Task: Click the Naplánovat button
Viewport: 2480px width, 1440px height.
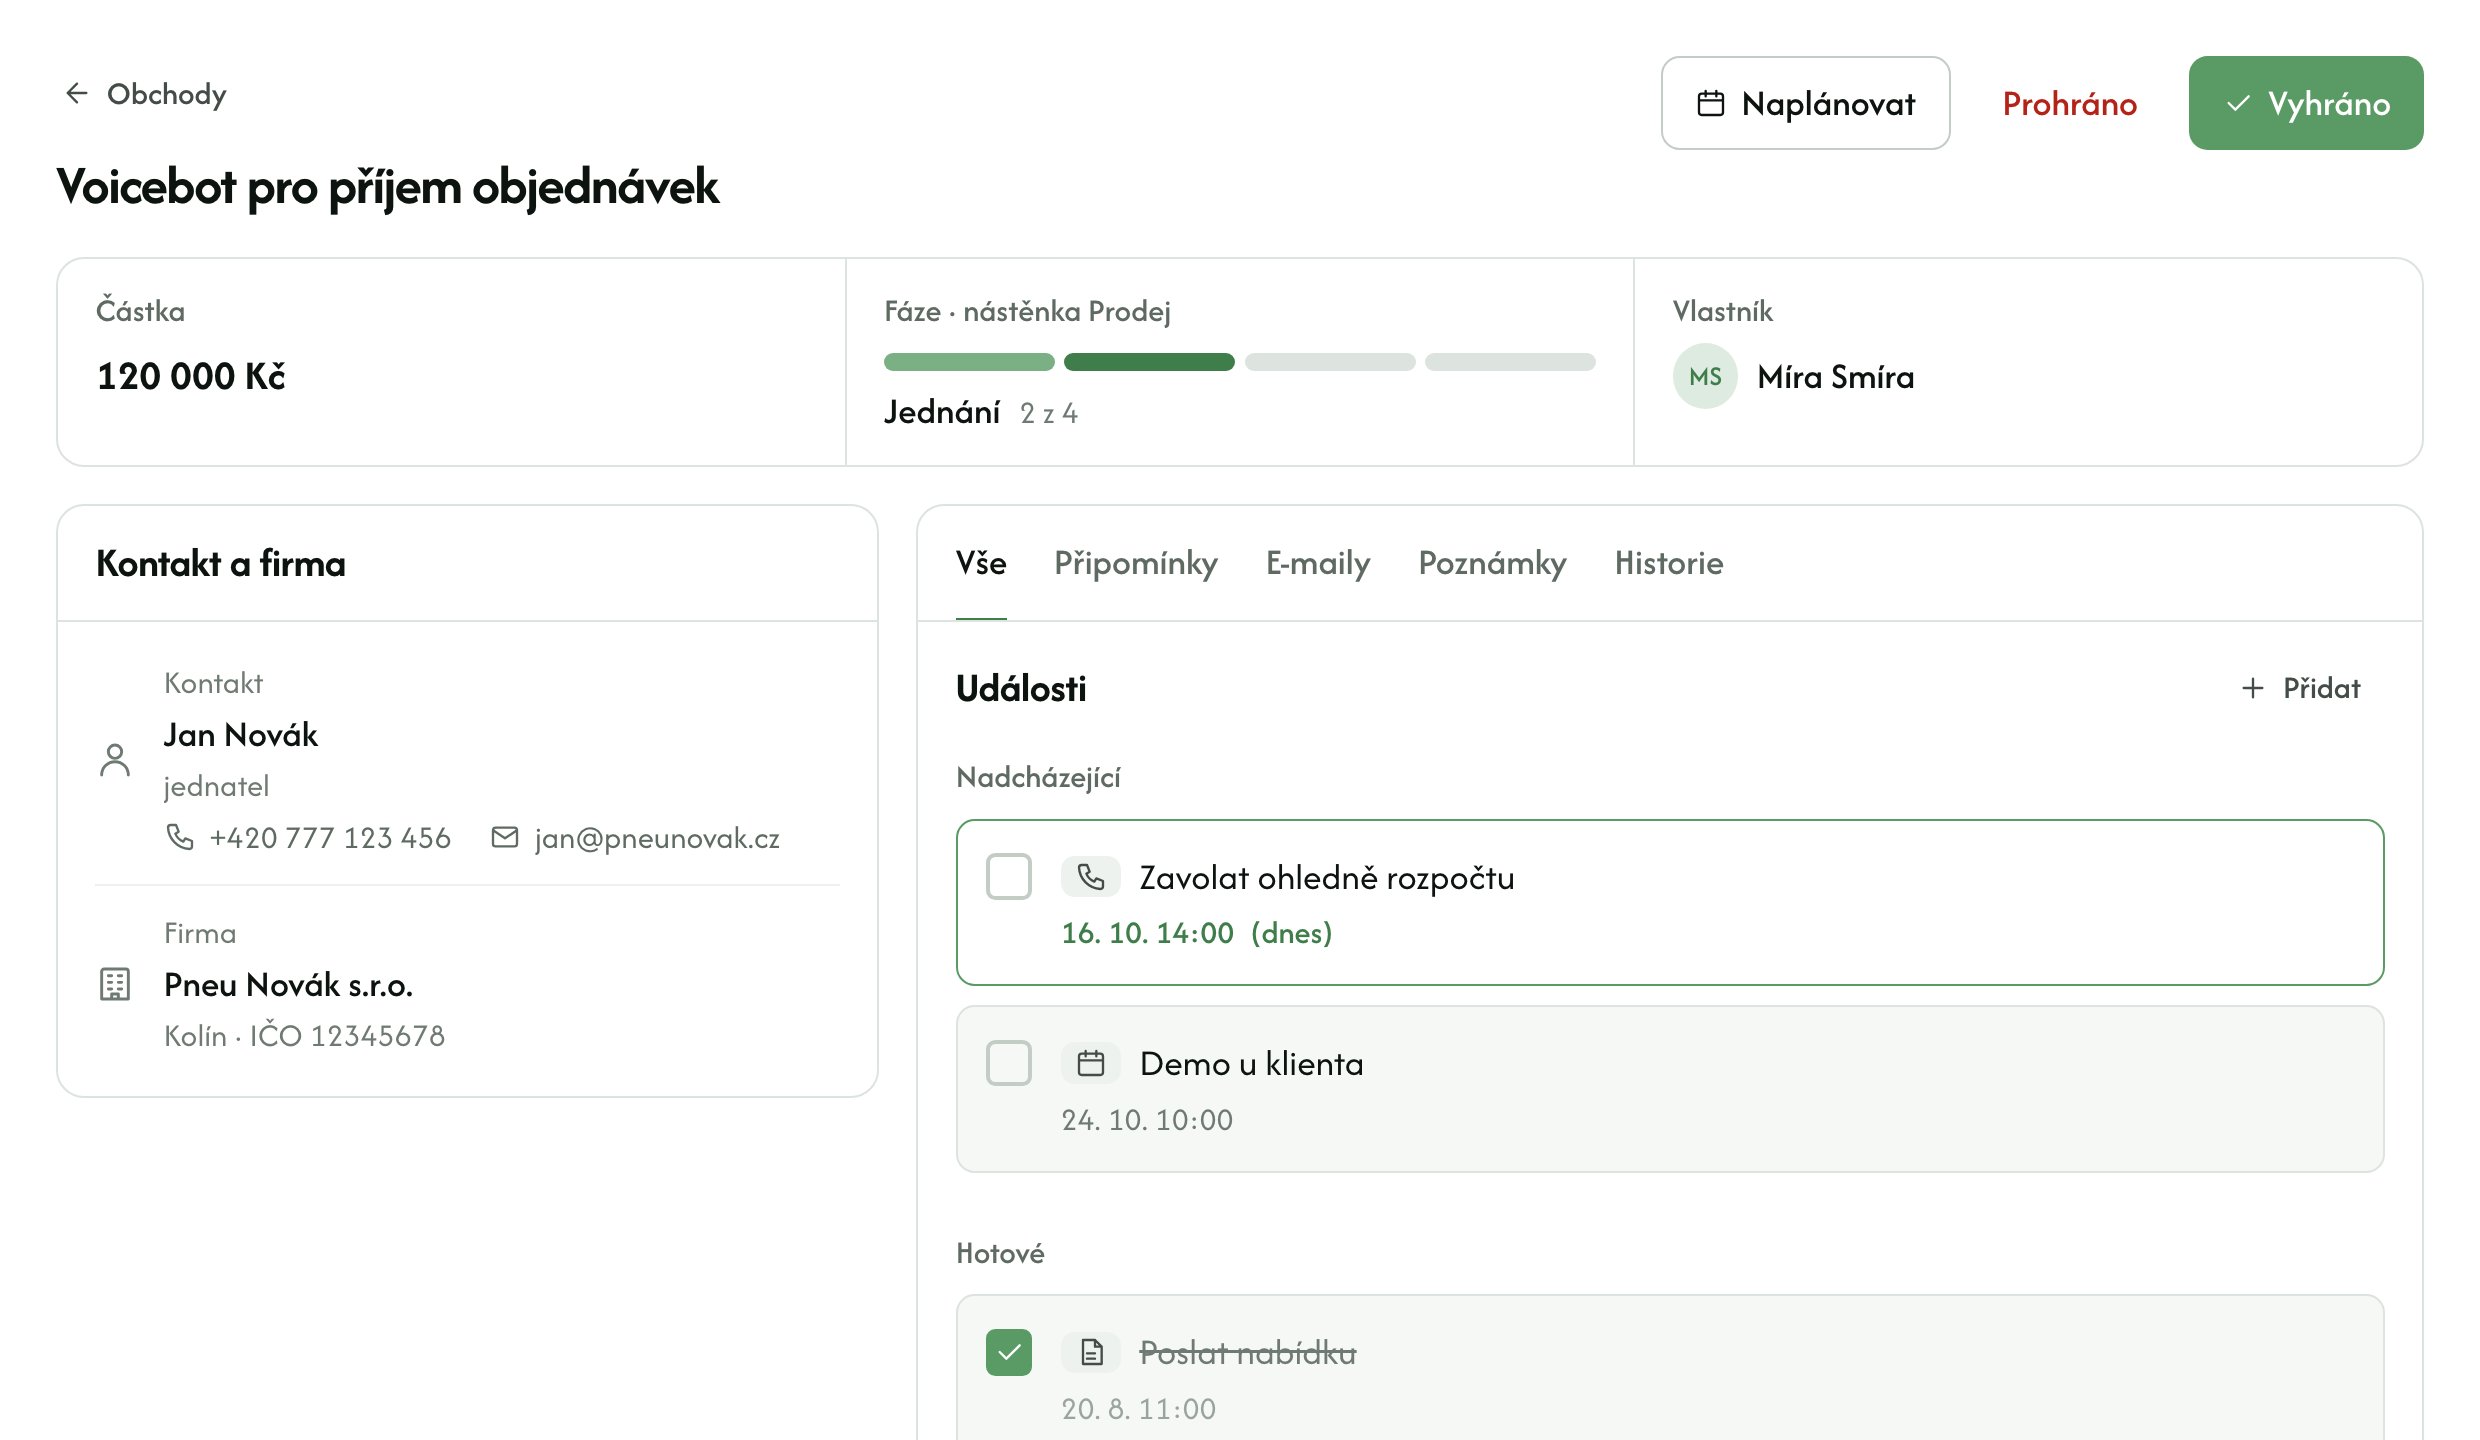Action: (x=1805, y=103)
